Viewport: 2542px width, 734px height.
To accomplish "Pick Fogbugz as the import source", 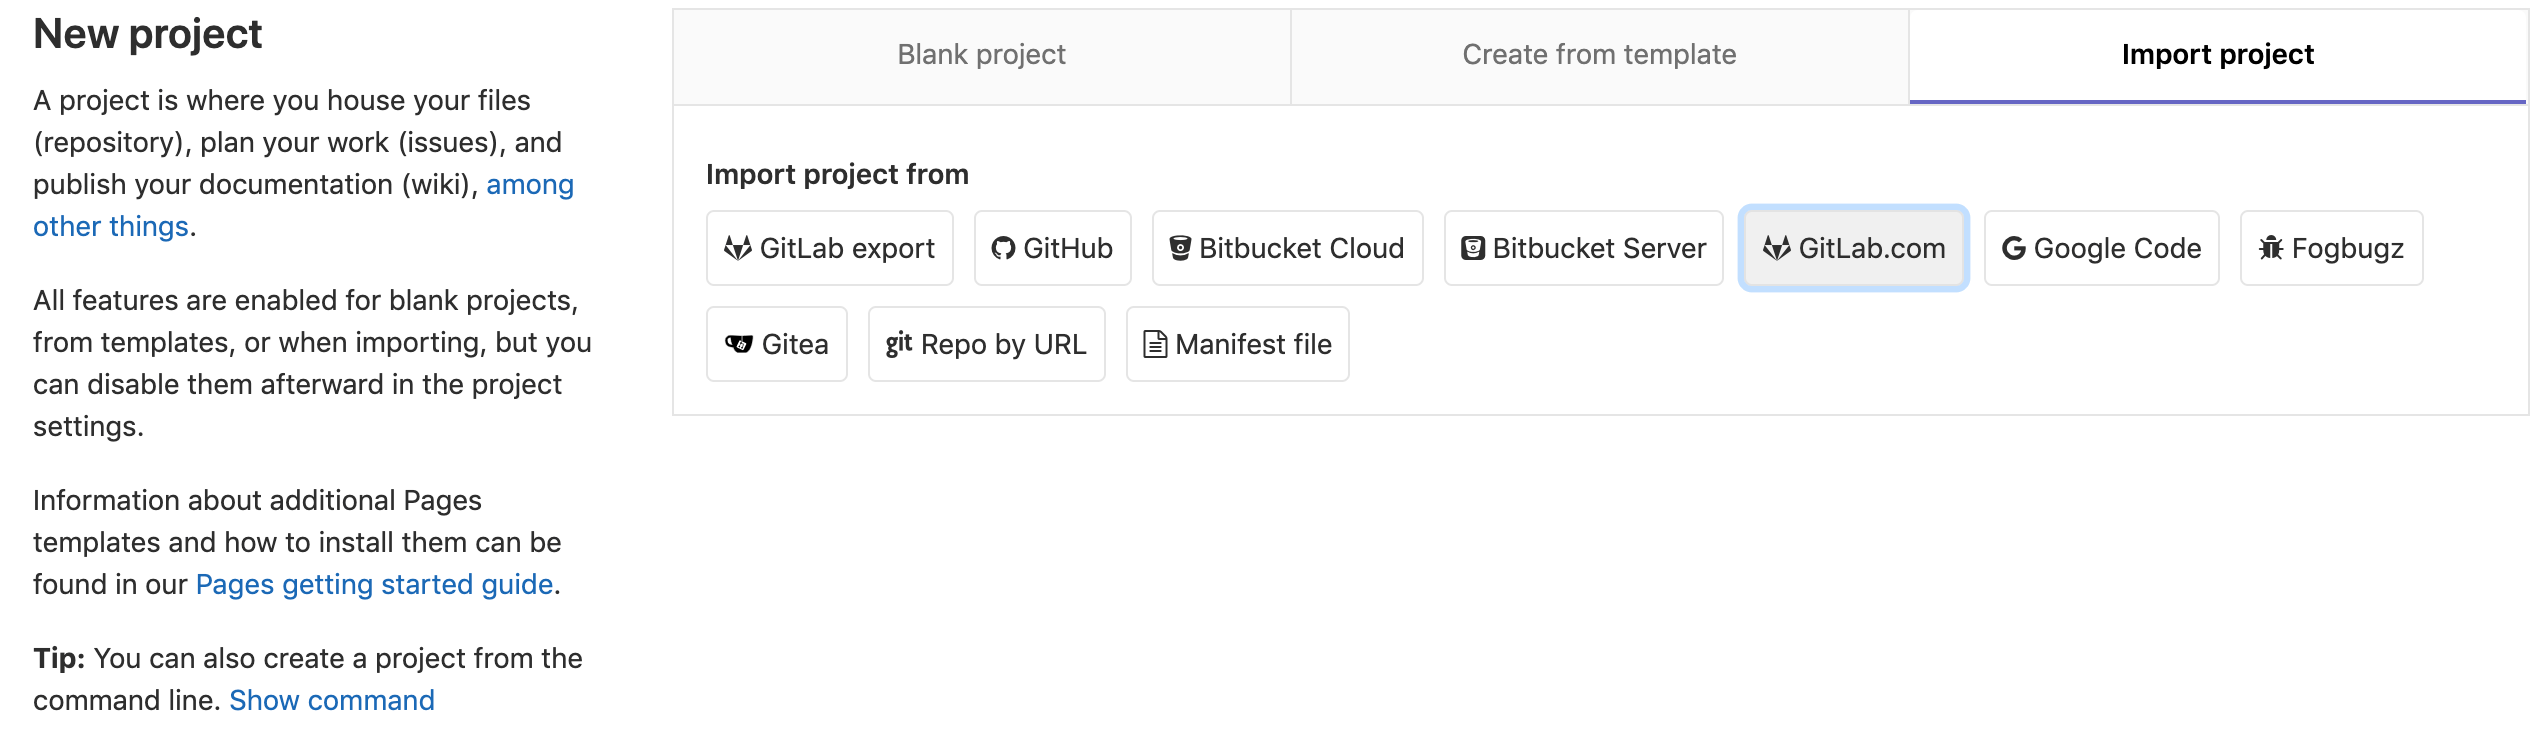I will click(2331, 248).
